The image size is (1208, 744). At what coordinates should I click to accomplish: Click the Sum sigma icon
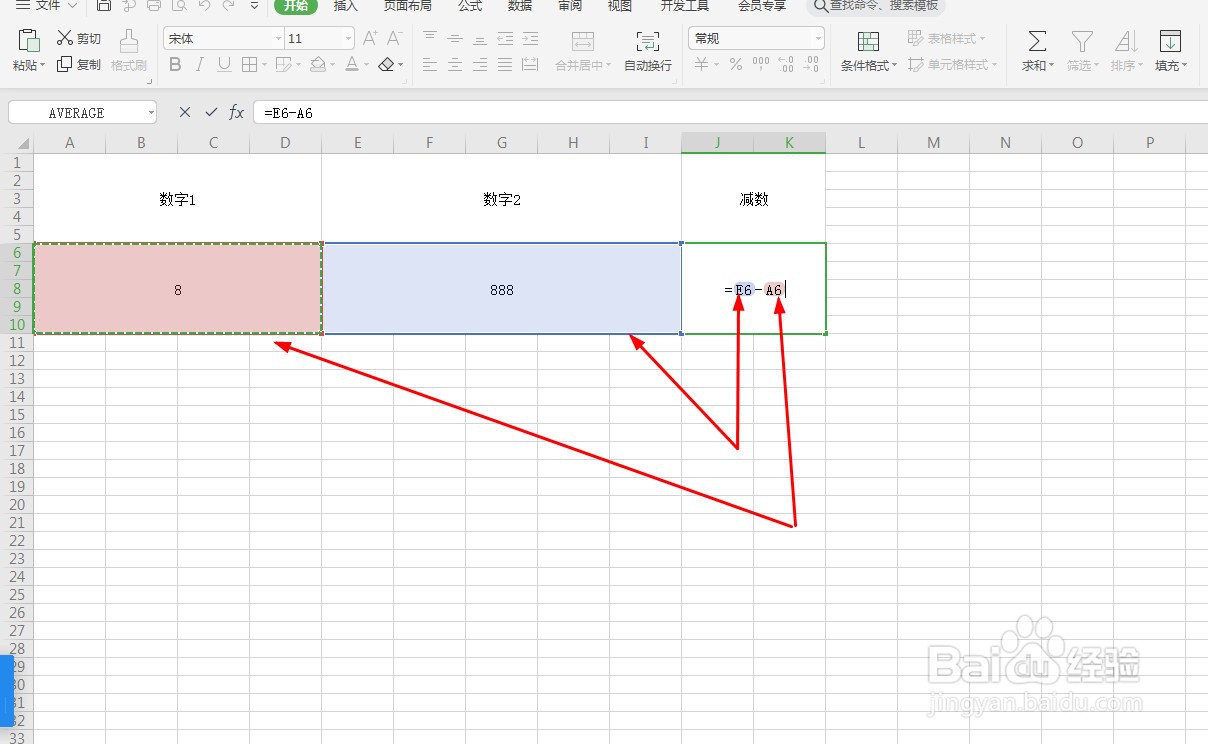tap(1038, 41)
